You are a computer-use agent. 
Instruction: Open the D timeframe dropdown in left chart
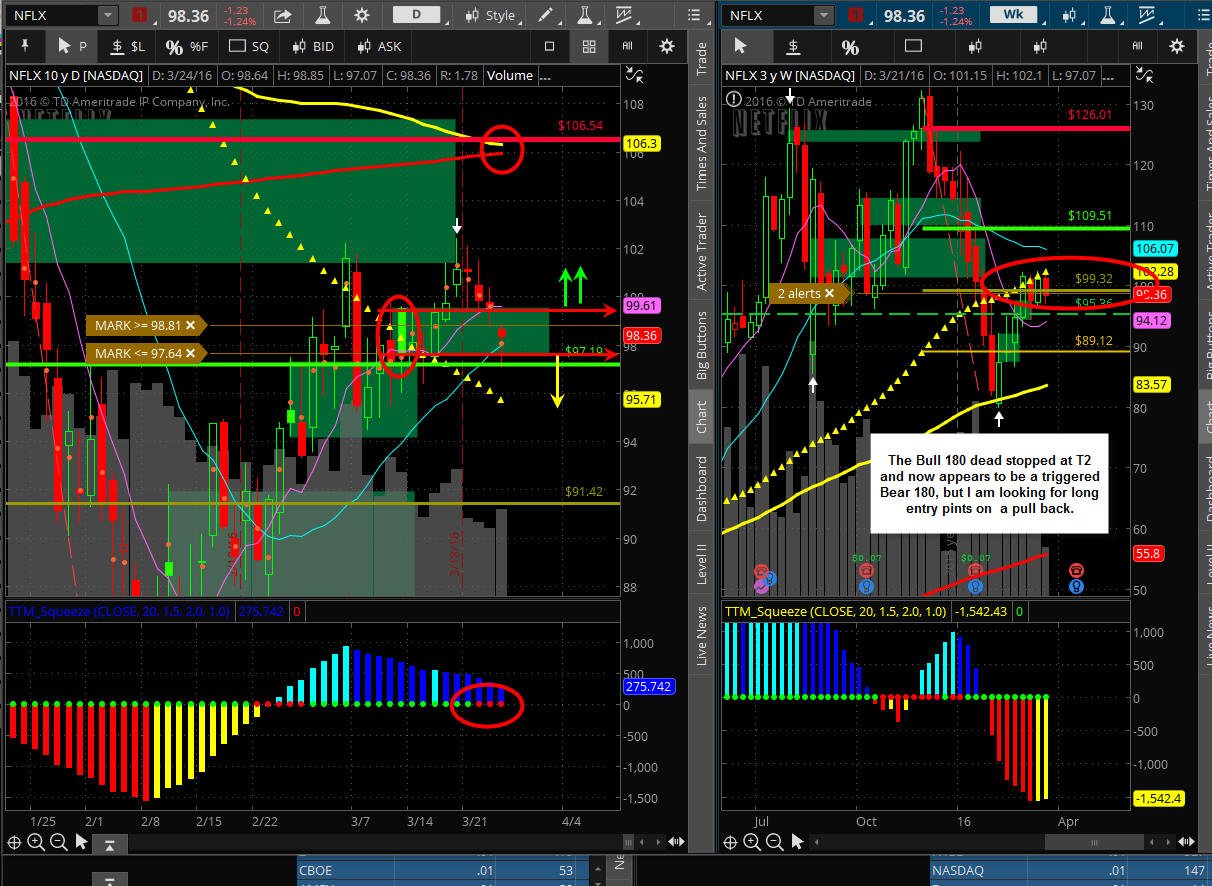point(417,15)
